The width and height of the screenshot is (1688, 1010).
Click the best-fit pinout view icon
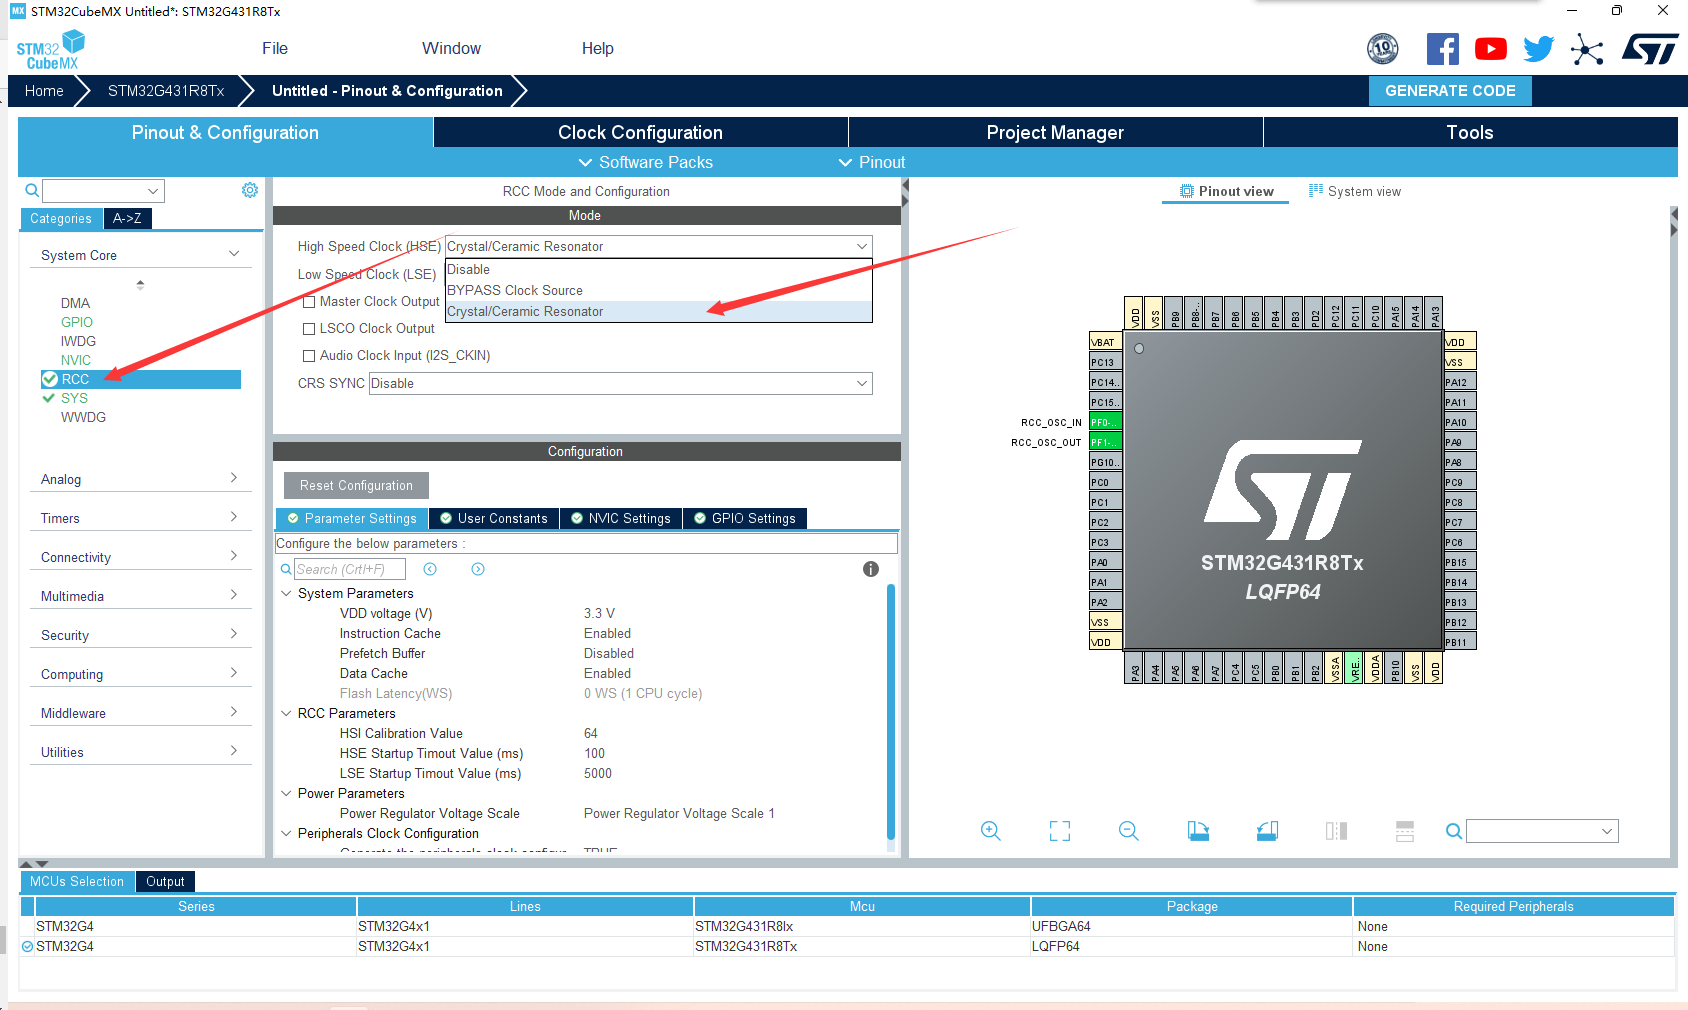(x=1059, y=831)
